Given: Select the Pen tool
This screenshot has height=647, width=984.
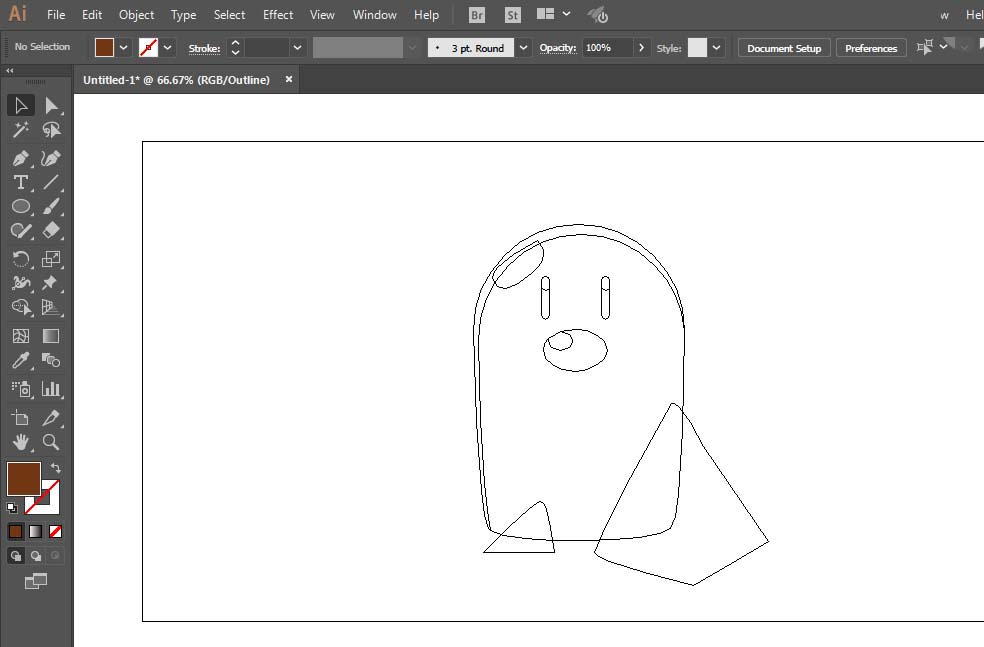Looking at the screenshot, I should pos(20,158).
